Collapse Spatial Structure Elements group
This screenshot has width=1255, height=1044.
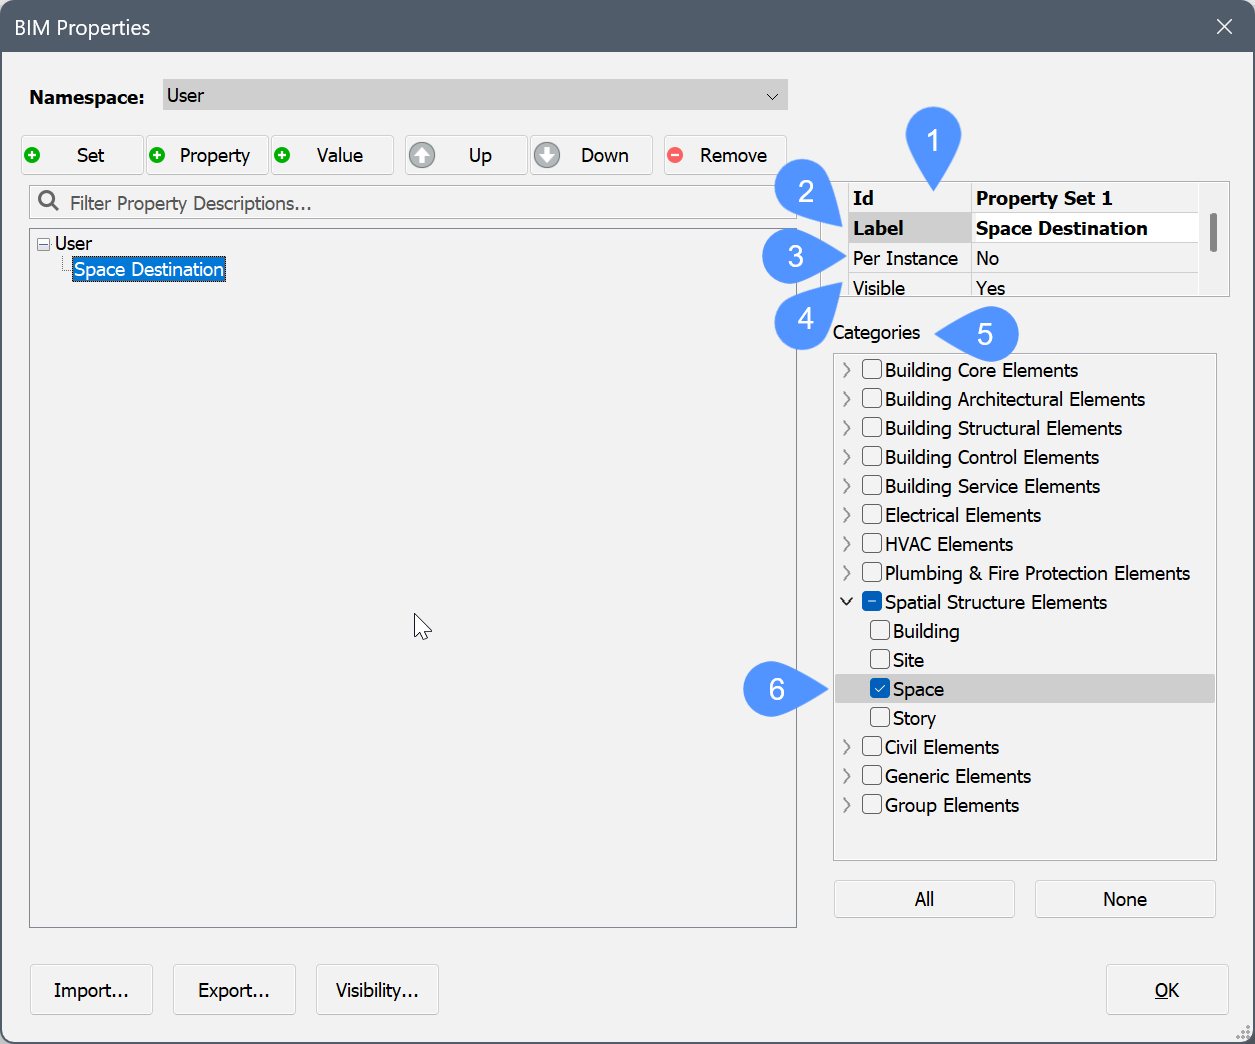847,601
